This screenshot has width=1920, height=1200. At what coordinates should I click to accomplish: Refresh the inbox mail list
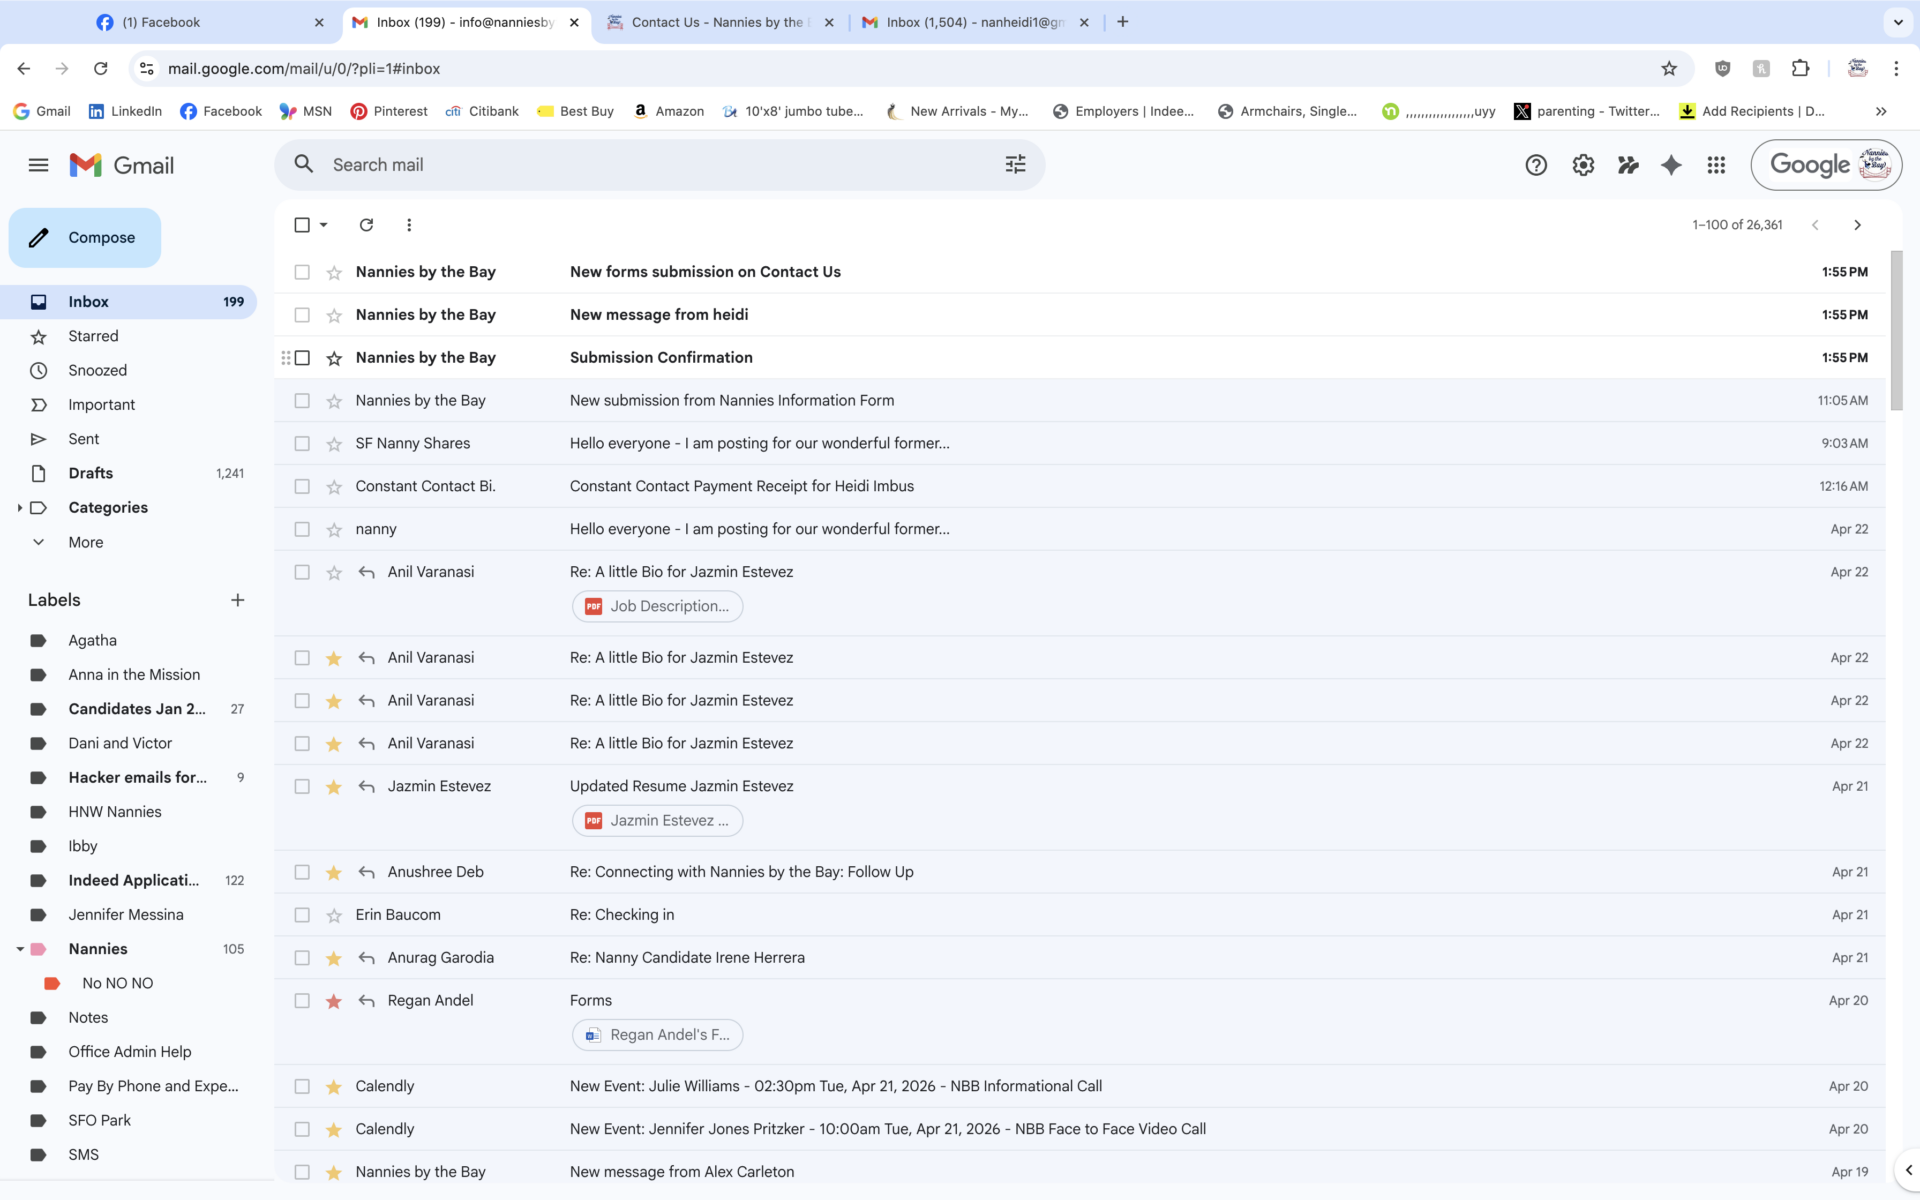pyautogui.click(x=366, y=225)
